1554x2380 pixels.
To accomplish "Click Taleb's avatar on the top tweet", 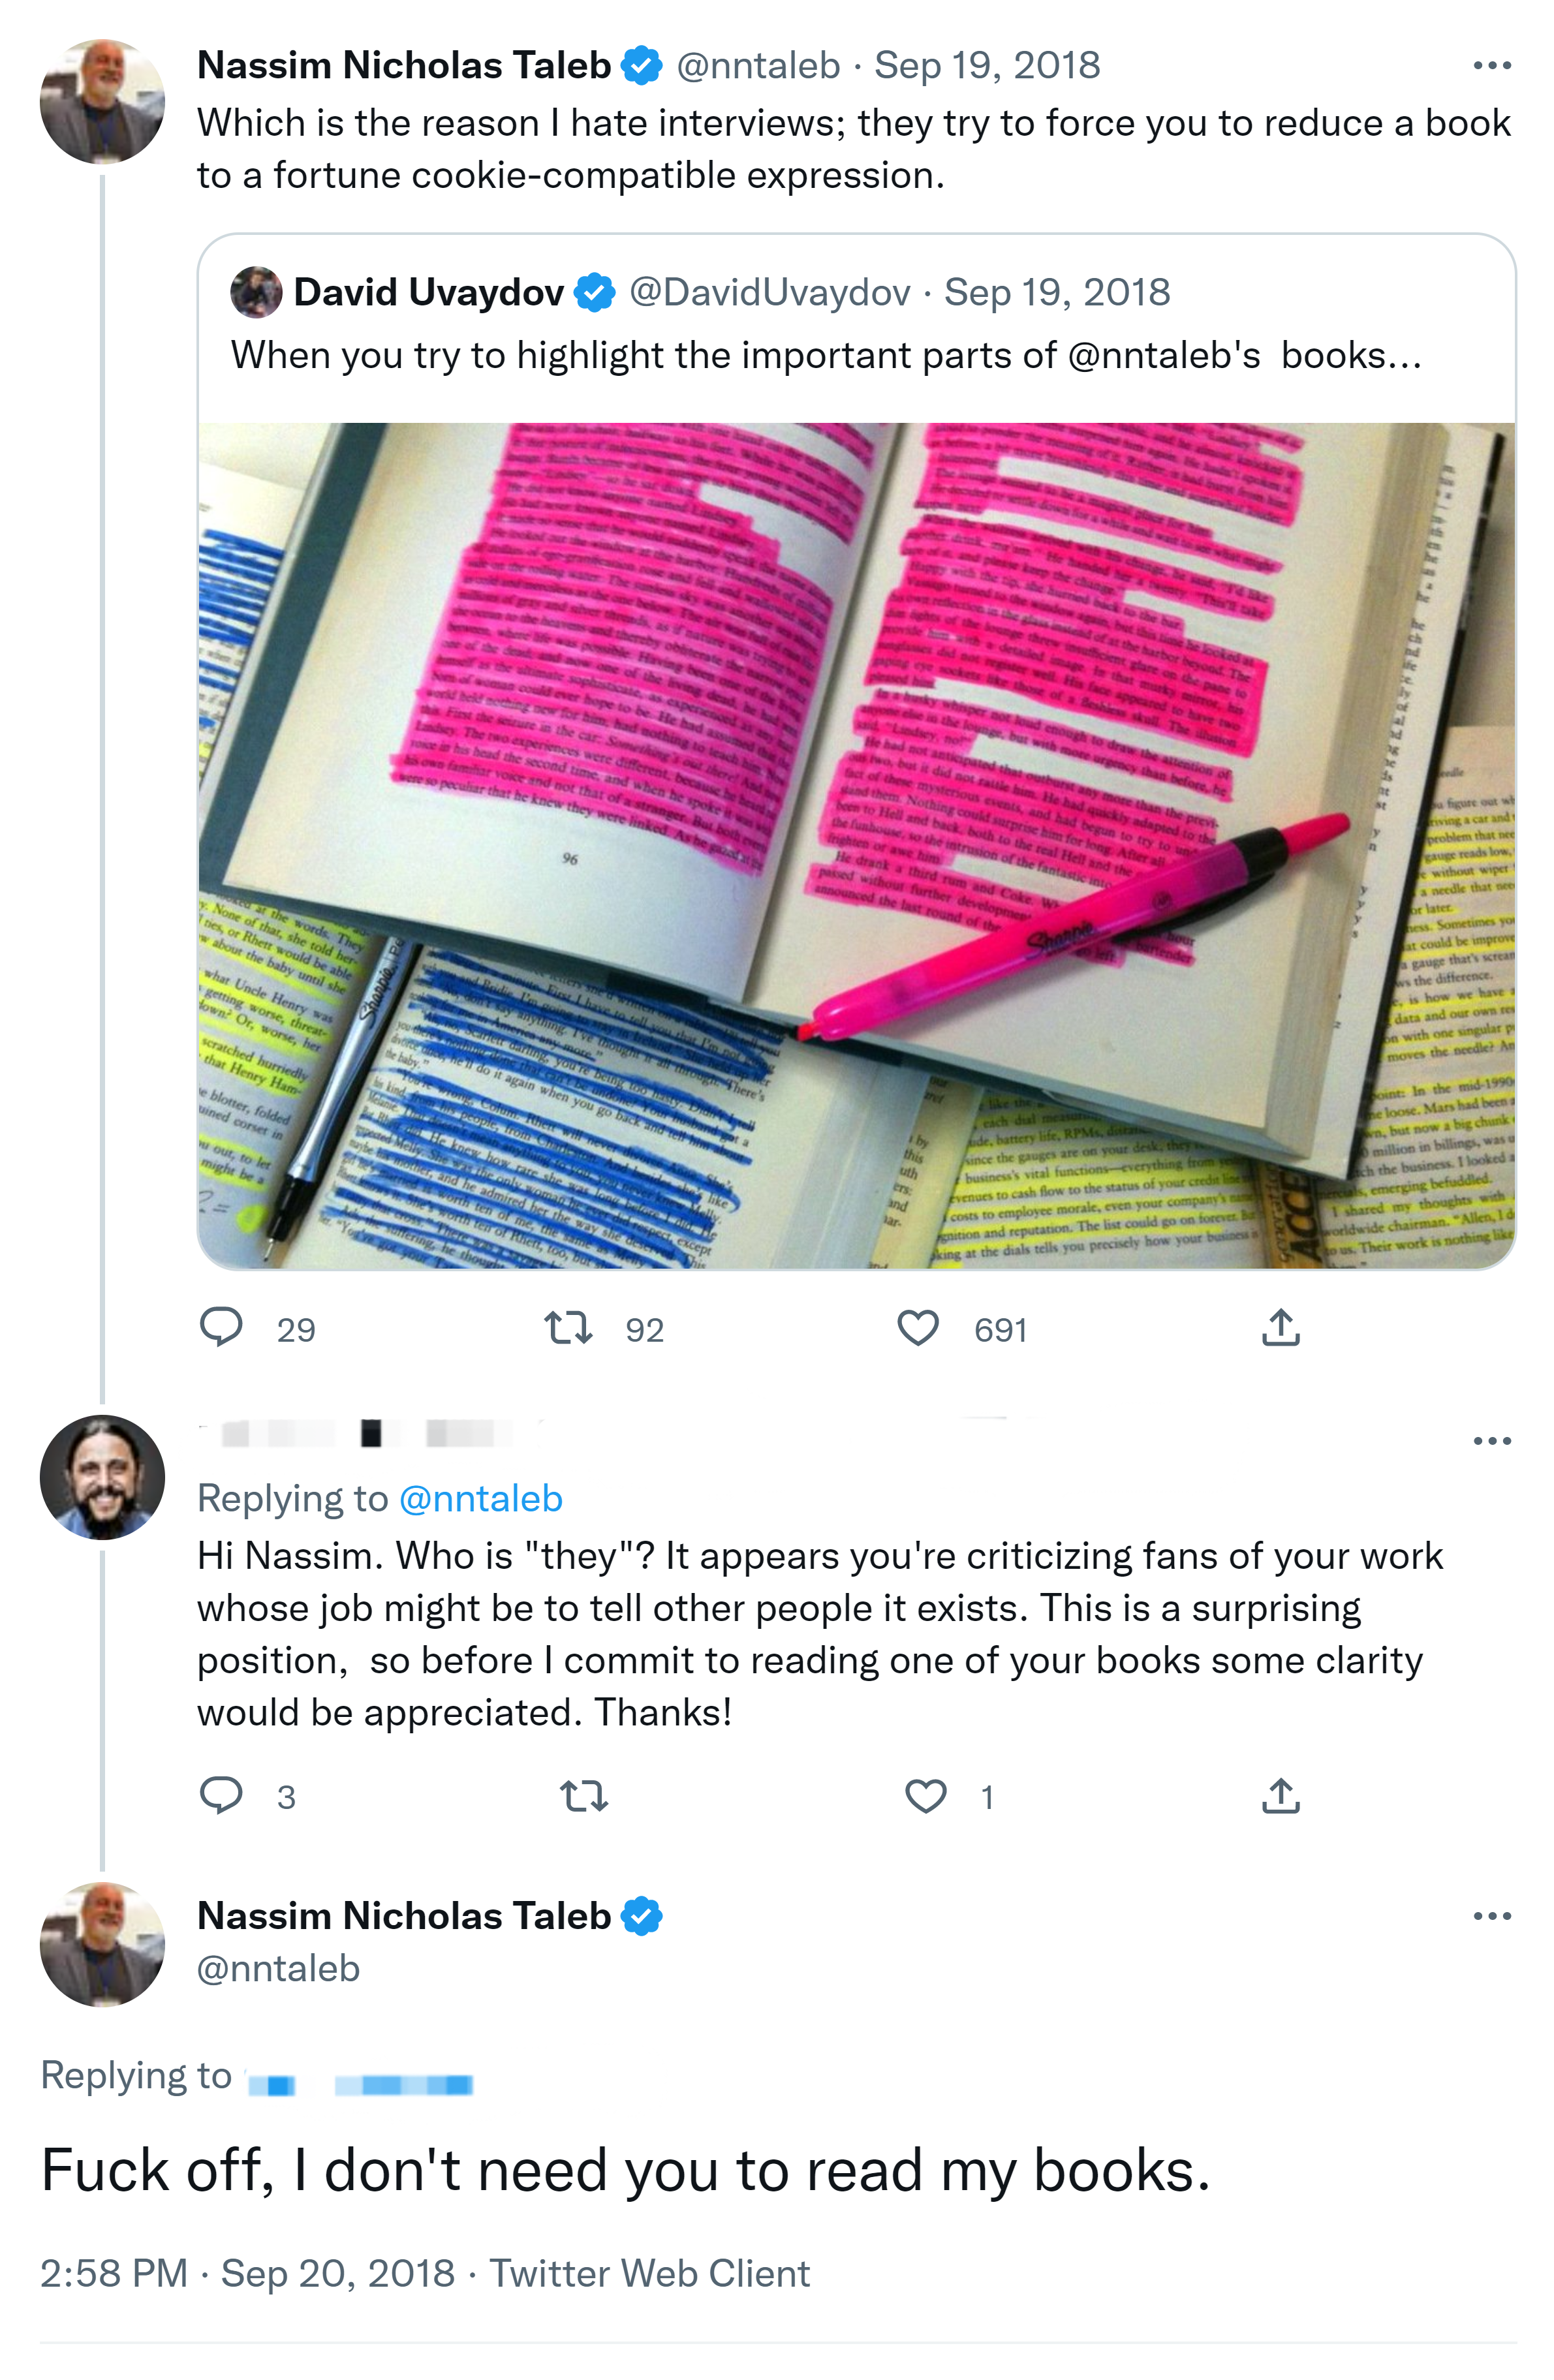I will tap(102, 101).
